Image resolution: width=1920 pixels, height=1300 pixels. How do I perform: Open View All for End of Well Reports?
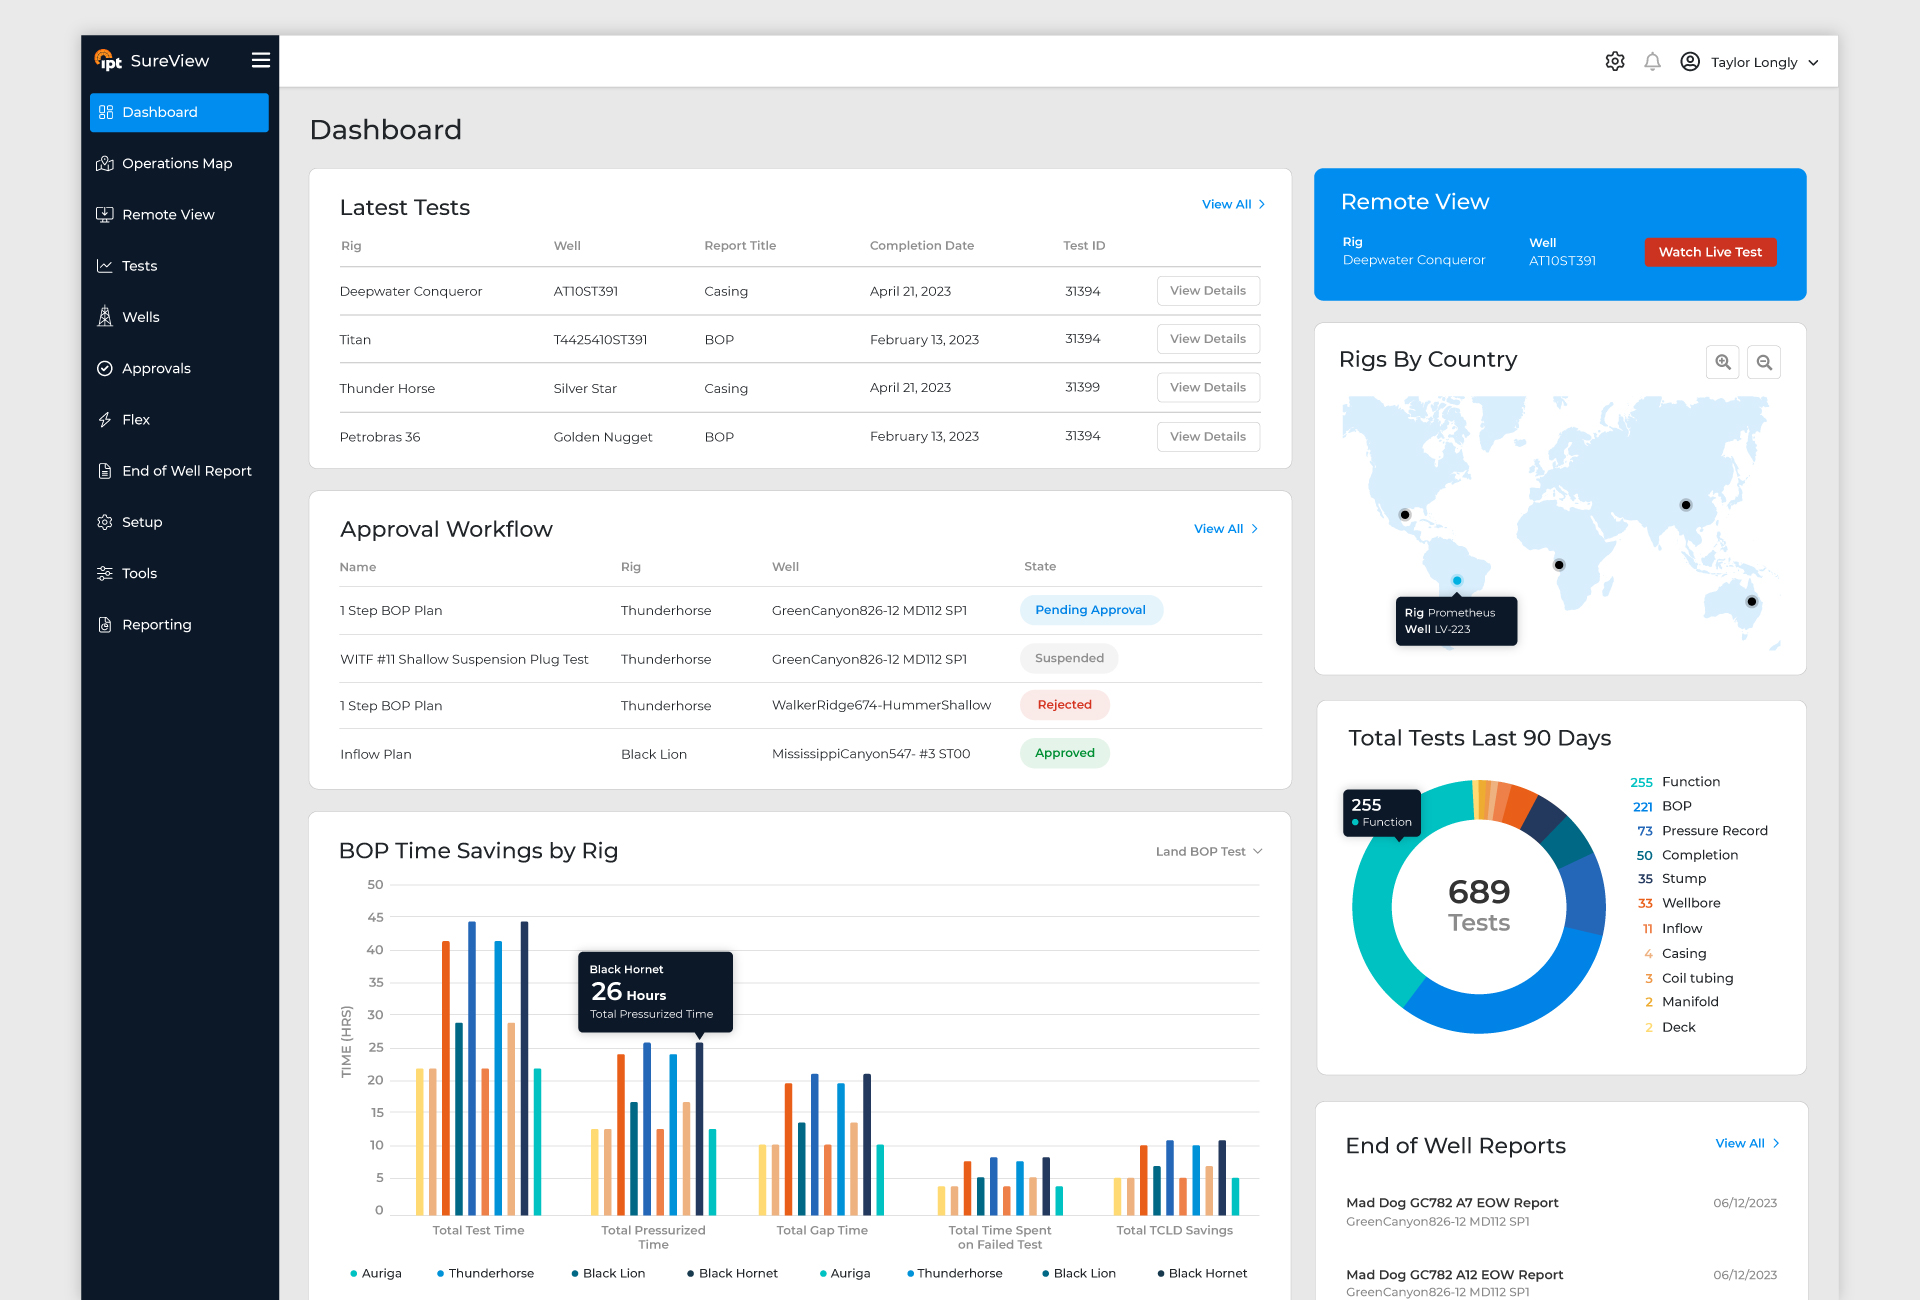(1747, 1143)
